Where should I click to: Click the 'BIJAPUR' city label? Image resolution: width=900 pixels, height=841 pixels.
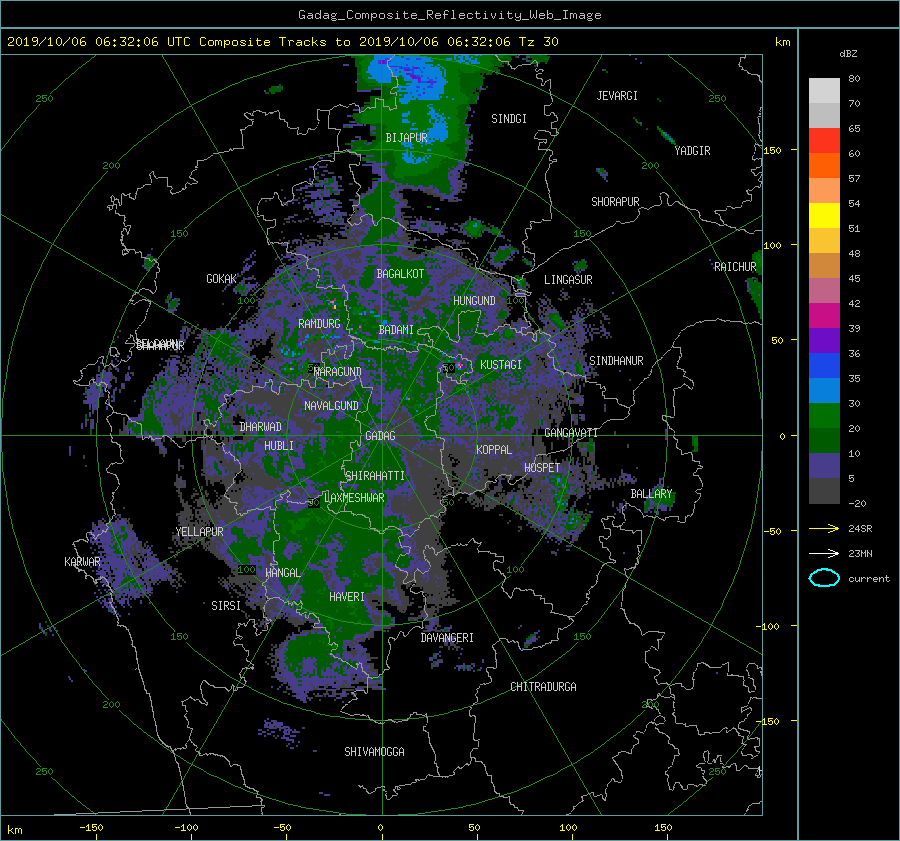(x=406, y=138)
